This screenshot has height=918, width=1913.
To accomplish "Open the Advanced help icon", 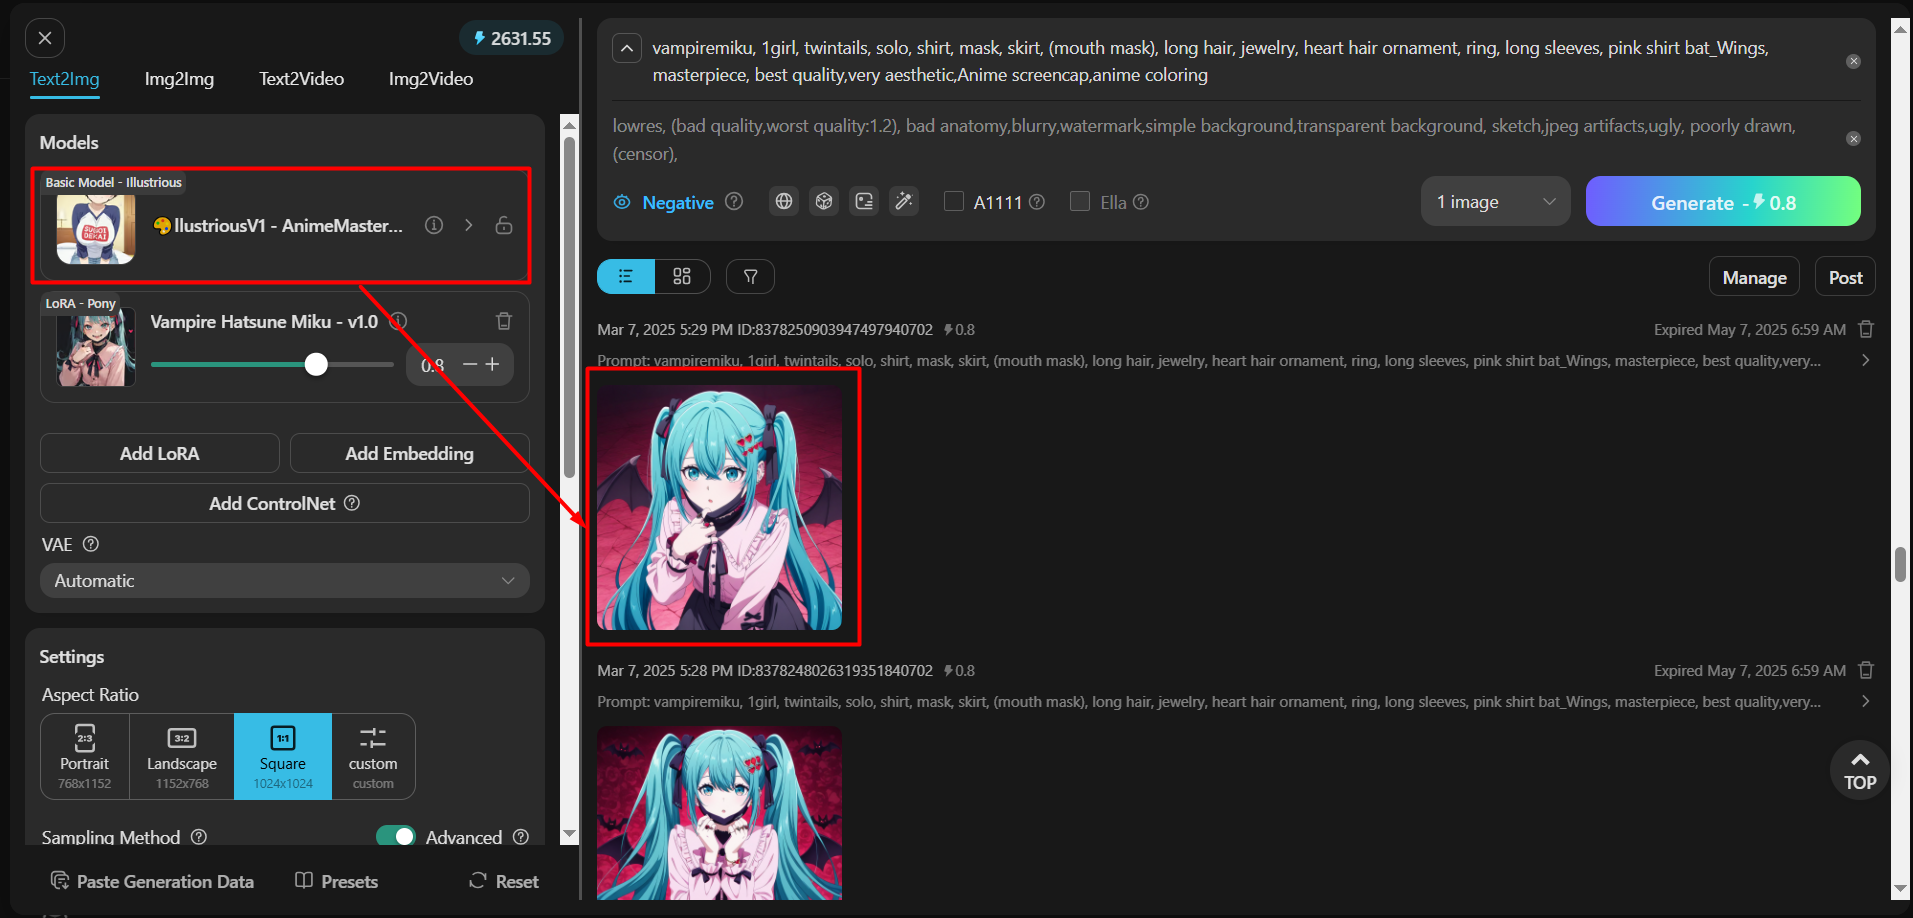I will coord(521,837).
